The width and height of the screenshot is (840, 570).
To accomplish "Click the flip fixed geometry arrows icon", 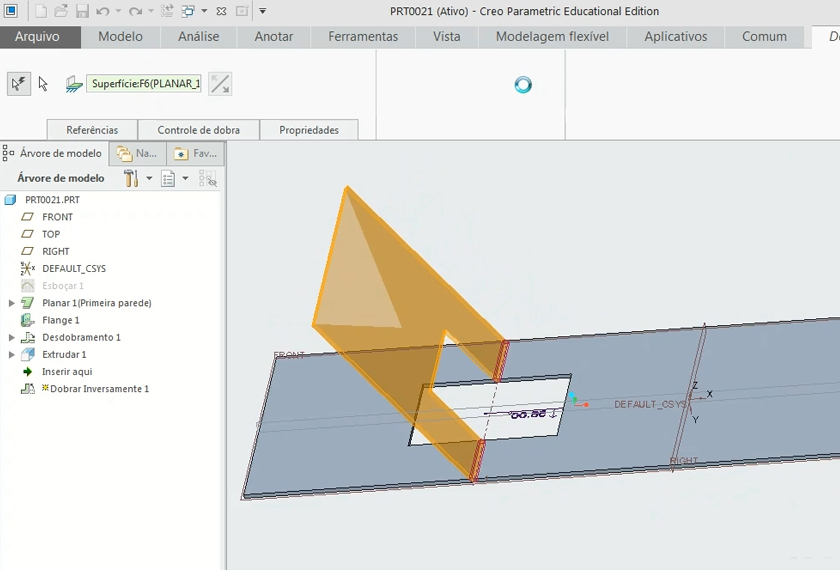I will coord(220,84).
